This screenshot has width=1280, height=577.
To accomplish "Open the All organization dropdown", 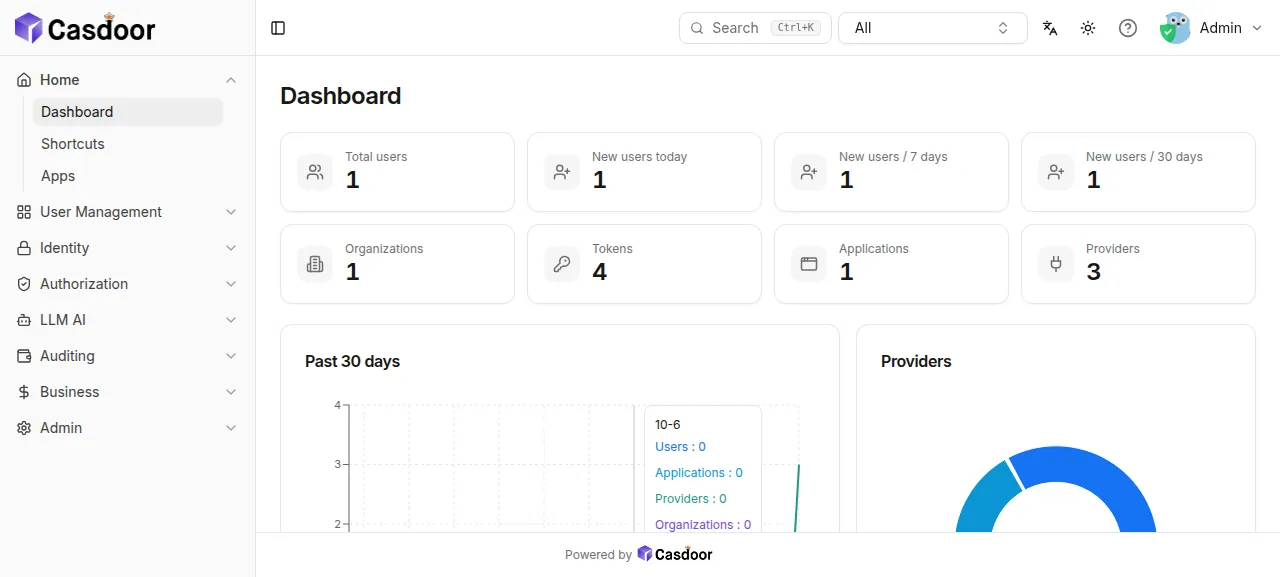I will tap(933, 28).
